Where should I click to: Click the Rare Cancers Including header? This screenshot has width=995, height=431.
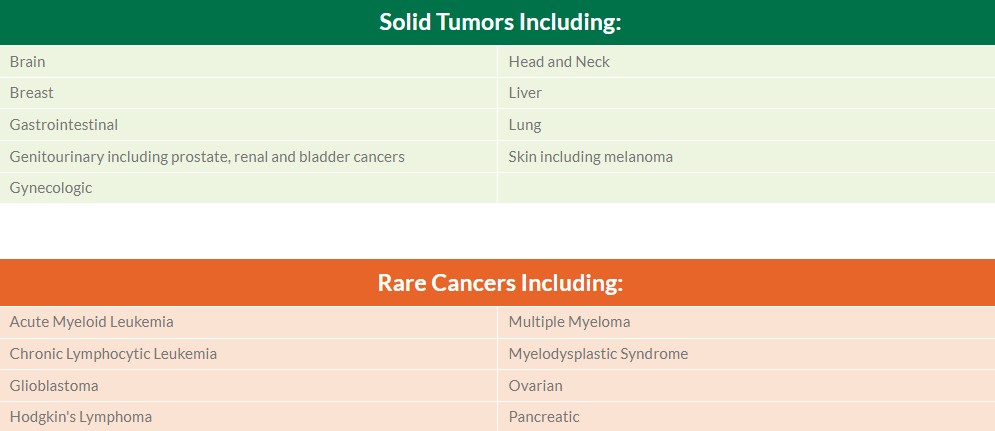point(499,283)
